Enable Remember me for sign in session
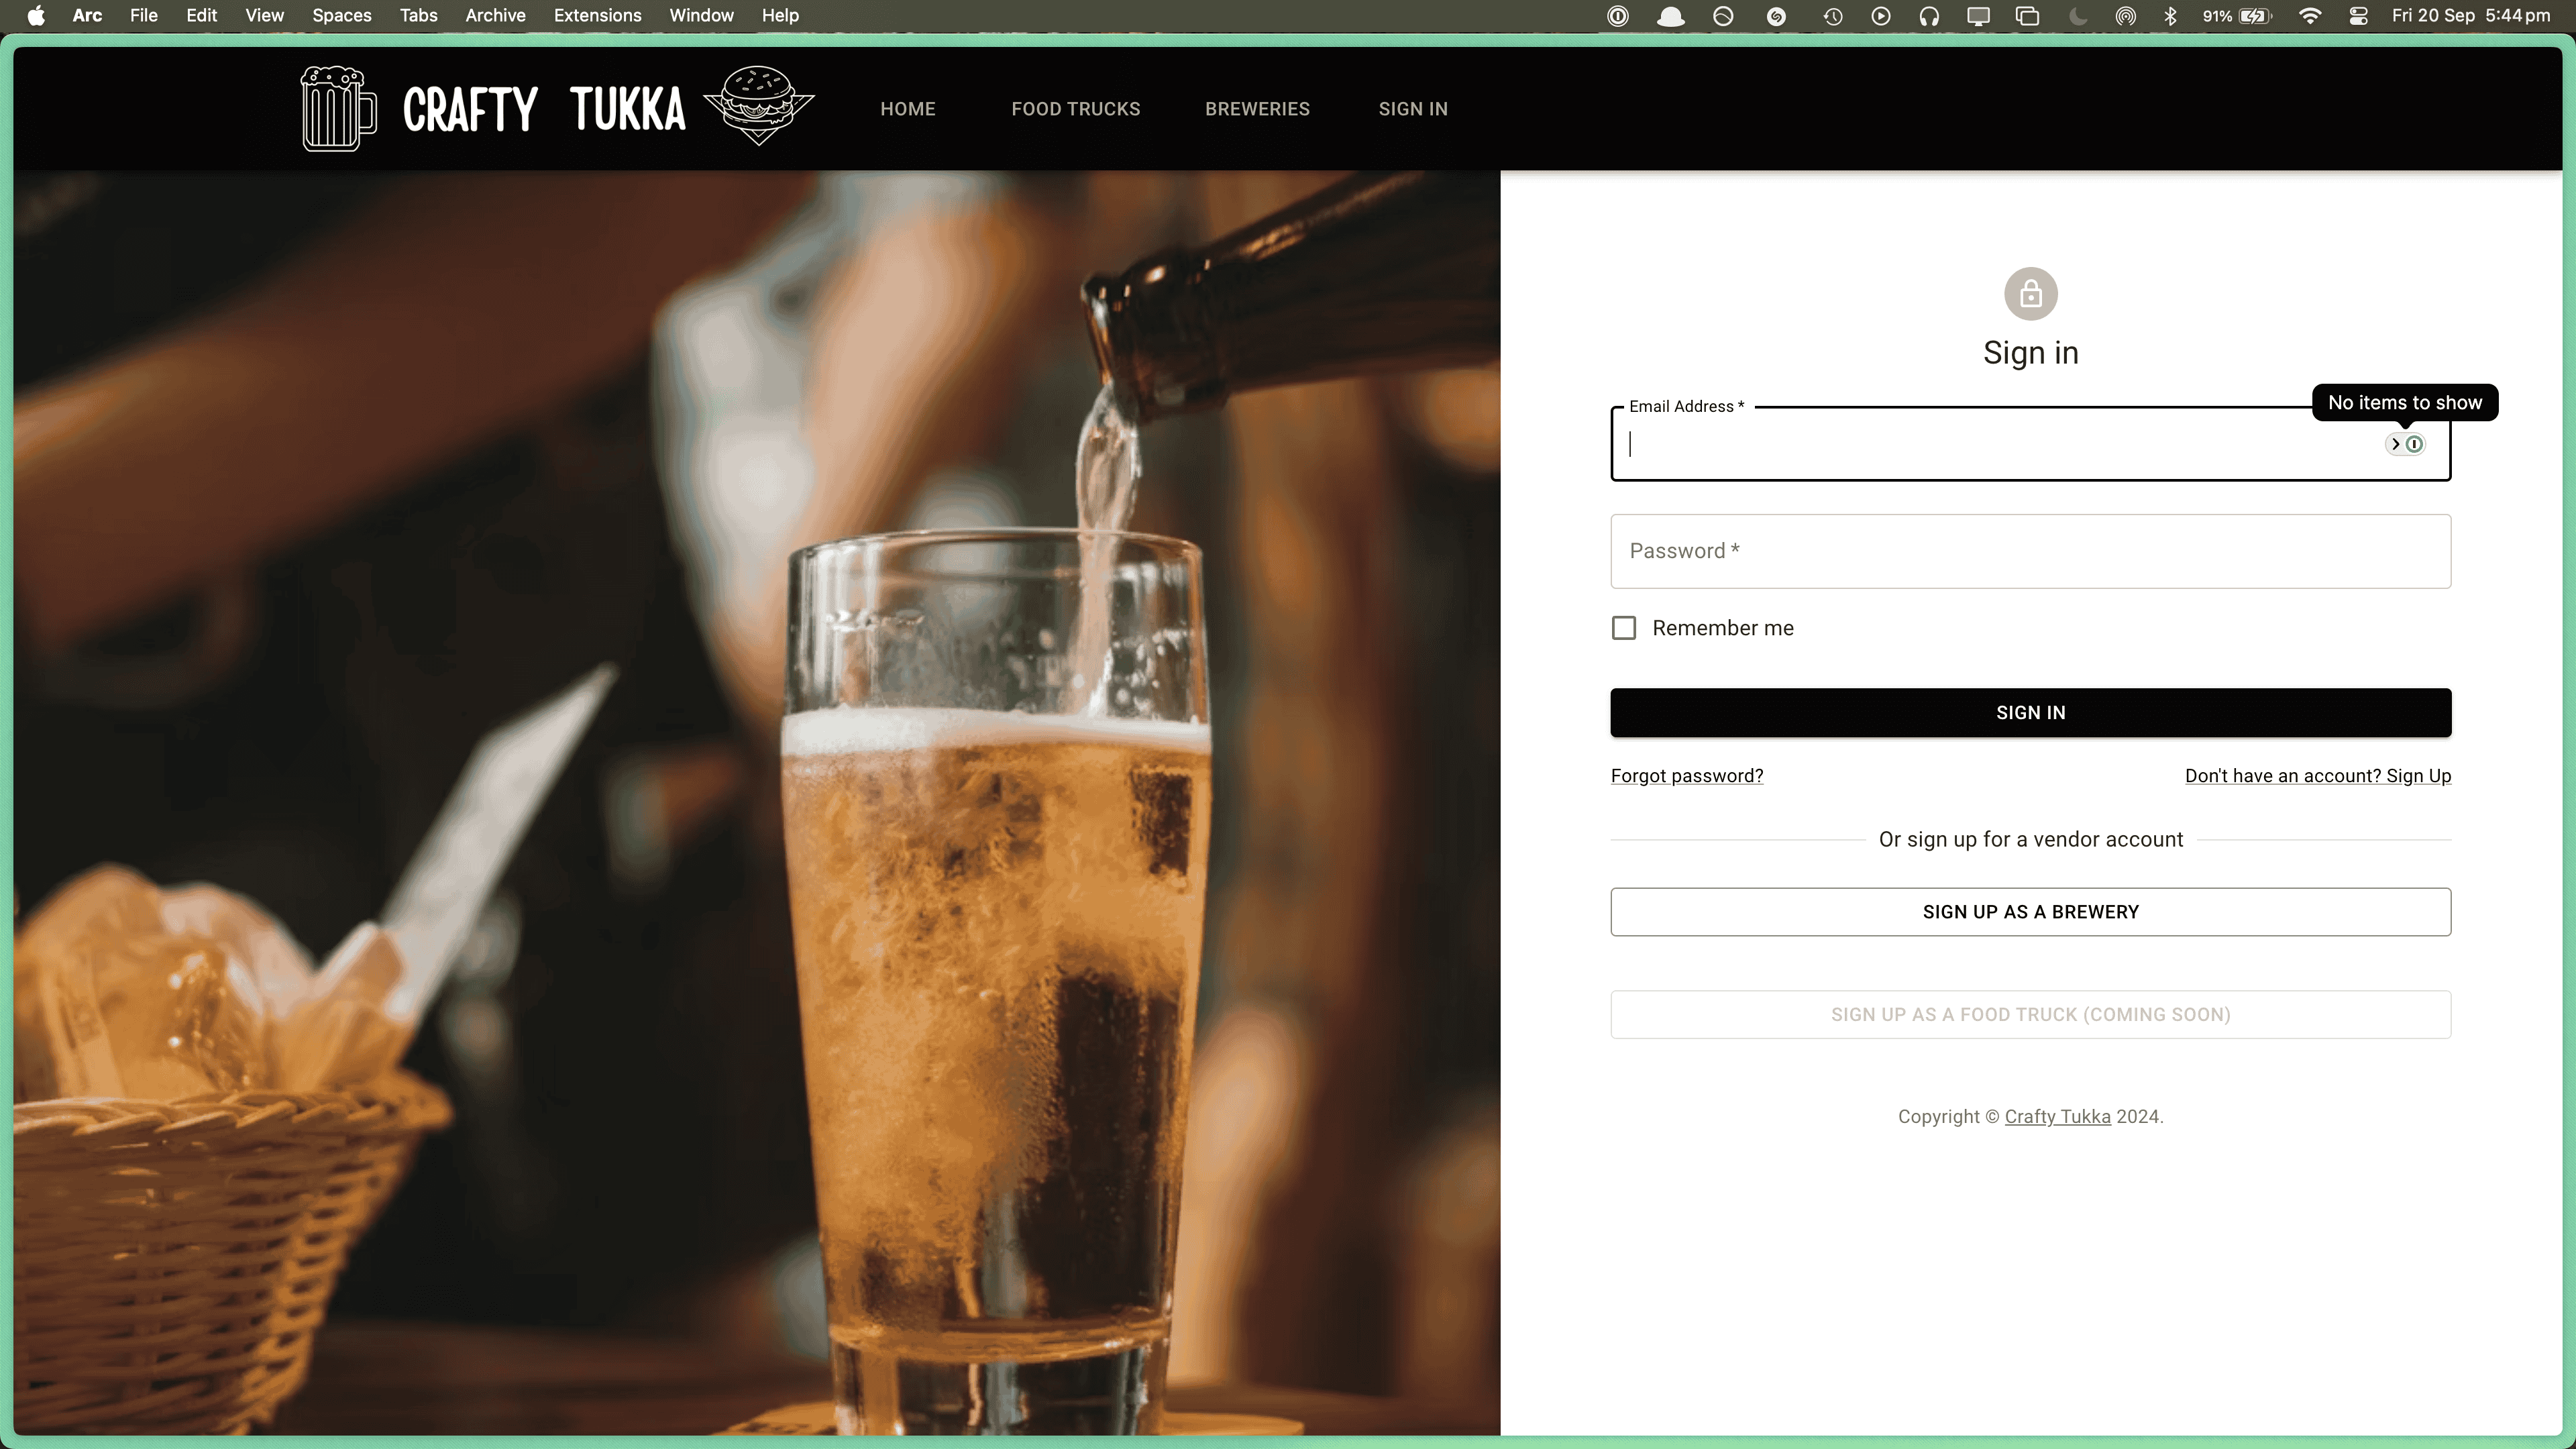Image resolution: width=2576 pixels, height=1449 pixels. (1624, 628)
